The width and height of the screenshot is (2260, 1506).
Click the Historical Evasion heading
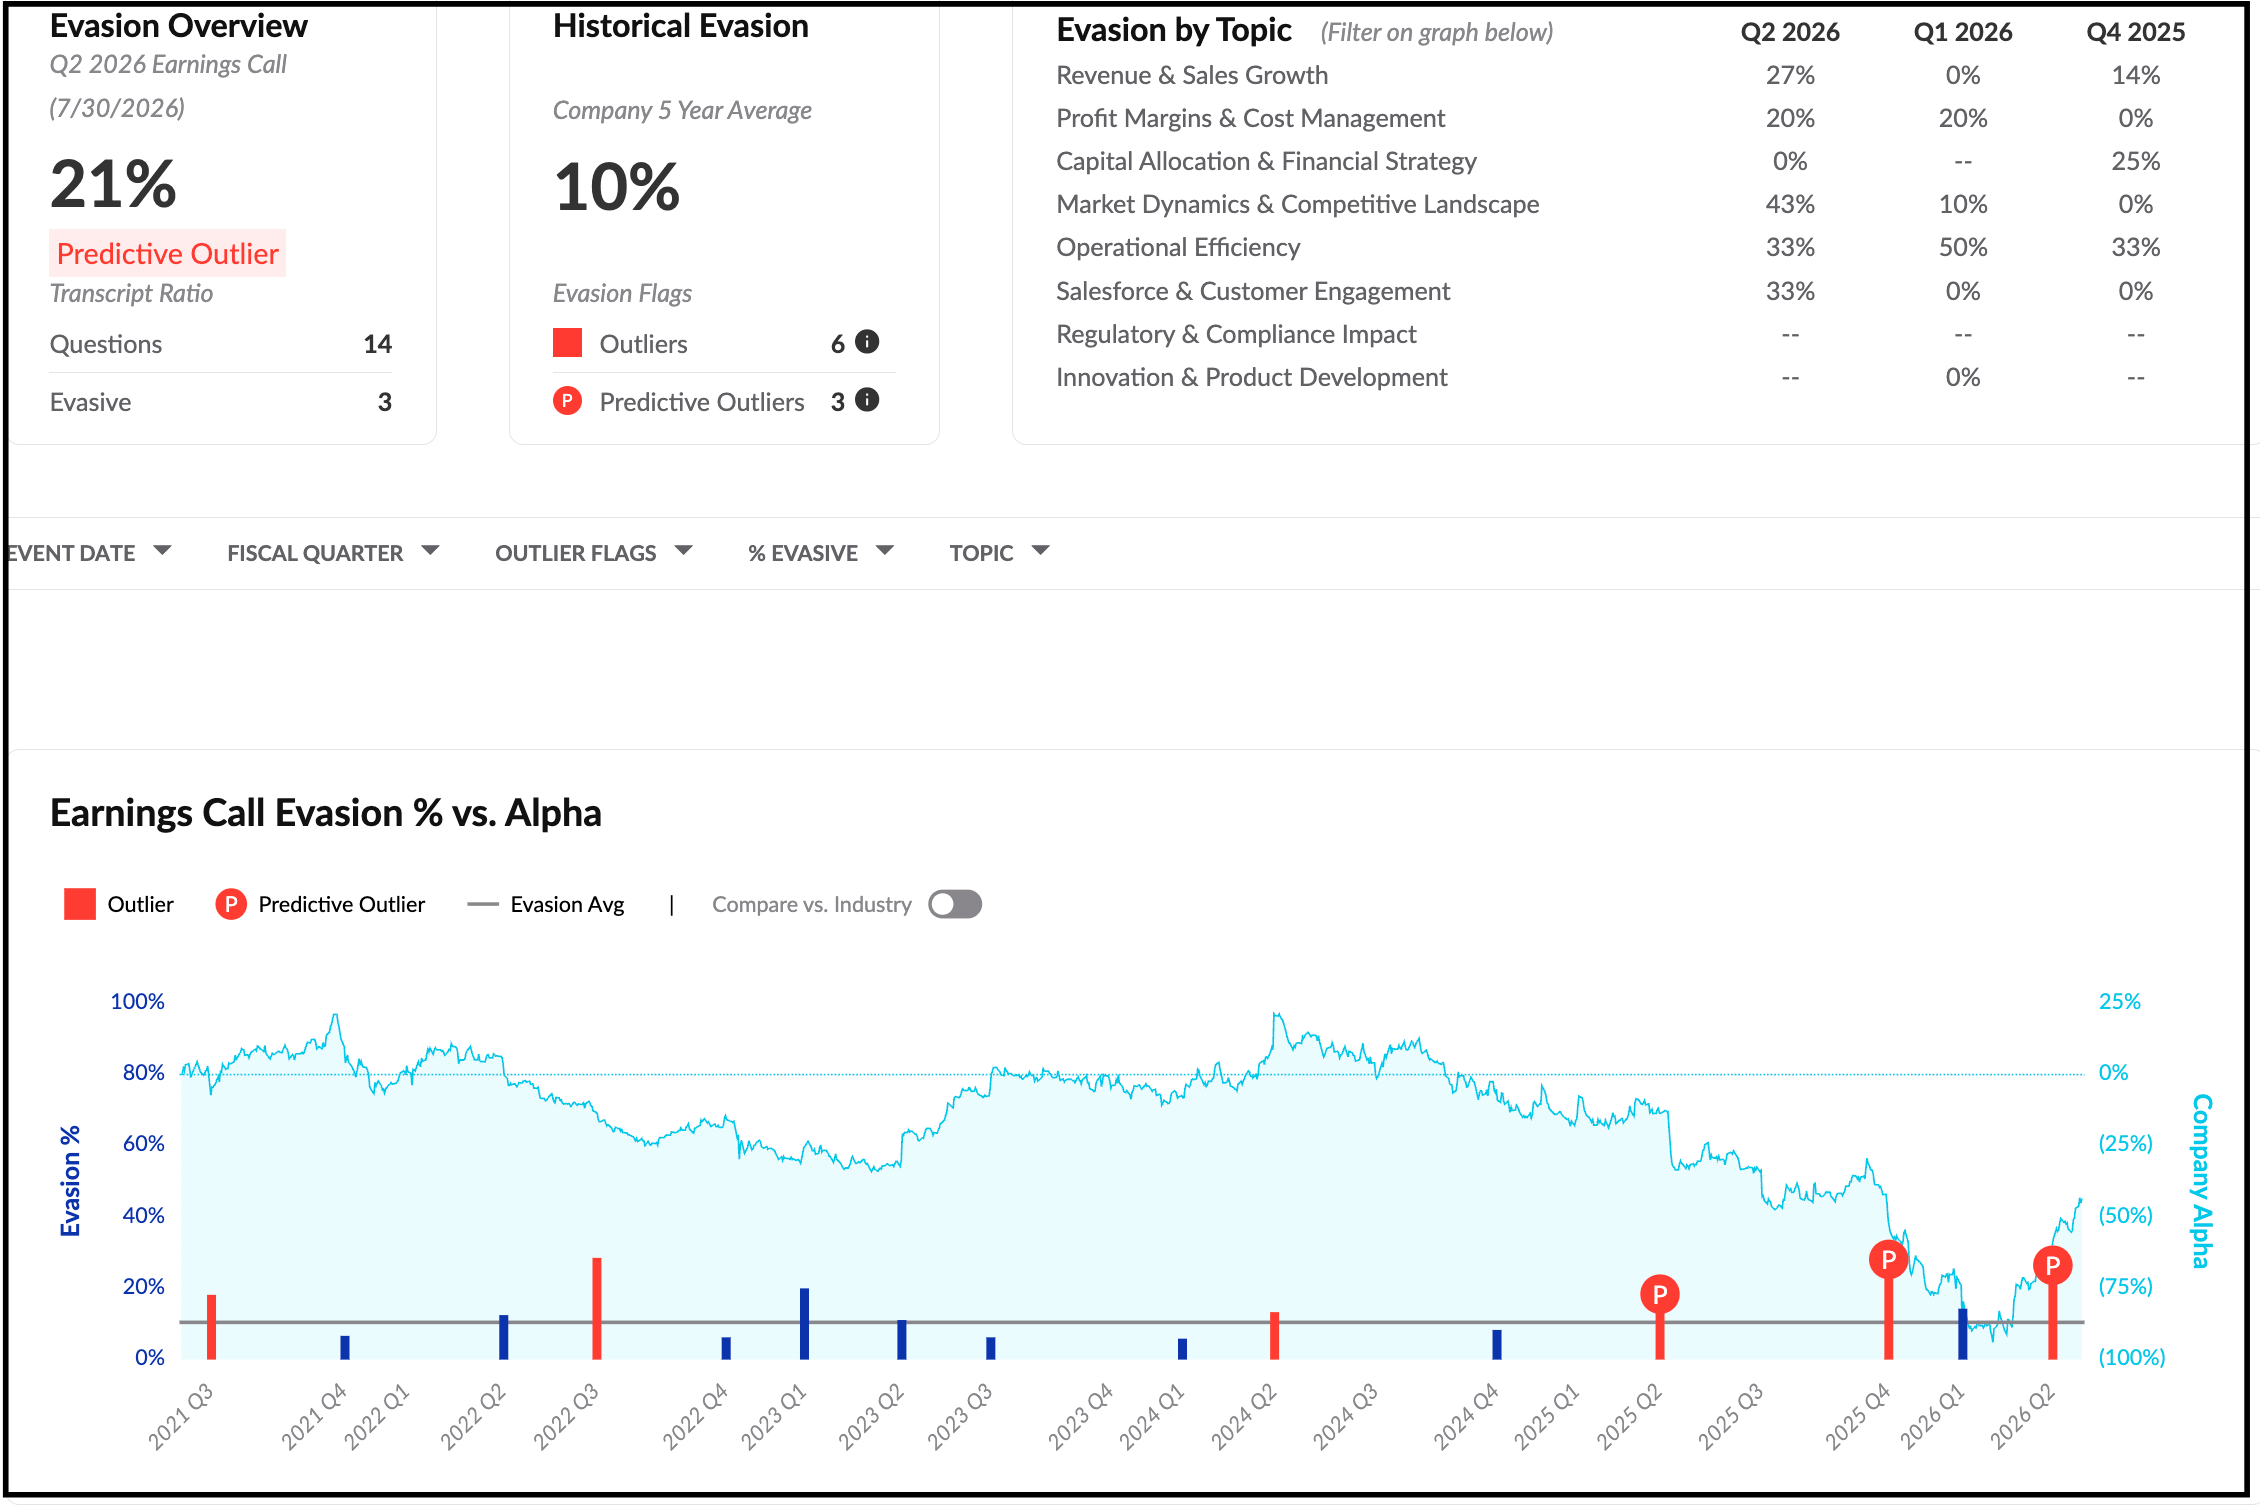(x=681, y=26)
